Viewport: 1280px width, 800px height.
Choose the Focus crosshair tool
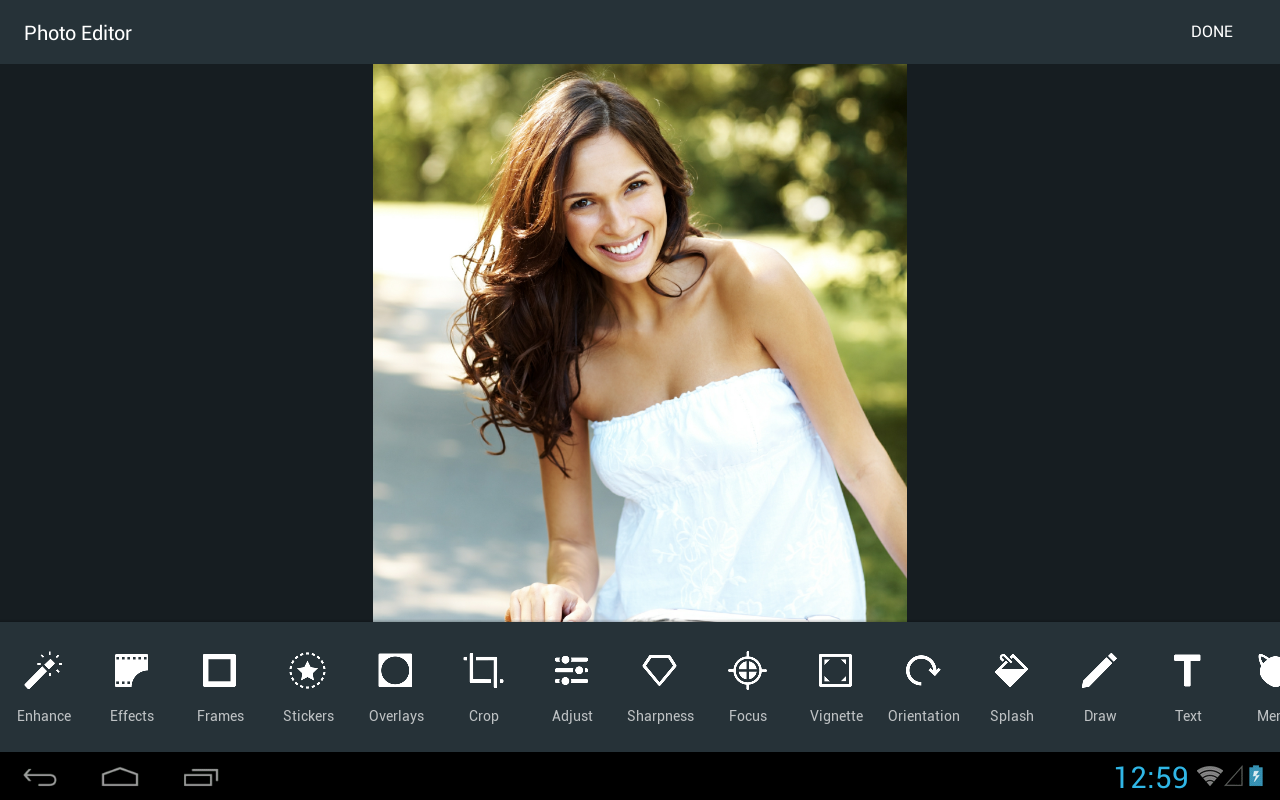click(x=748, y=686)
